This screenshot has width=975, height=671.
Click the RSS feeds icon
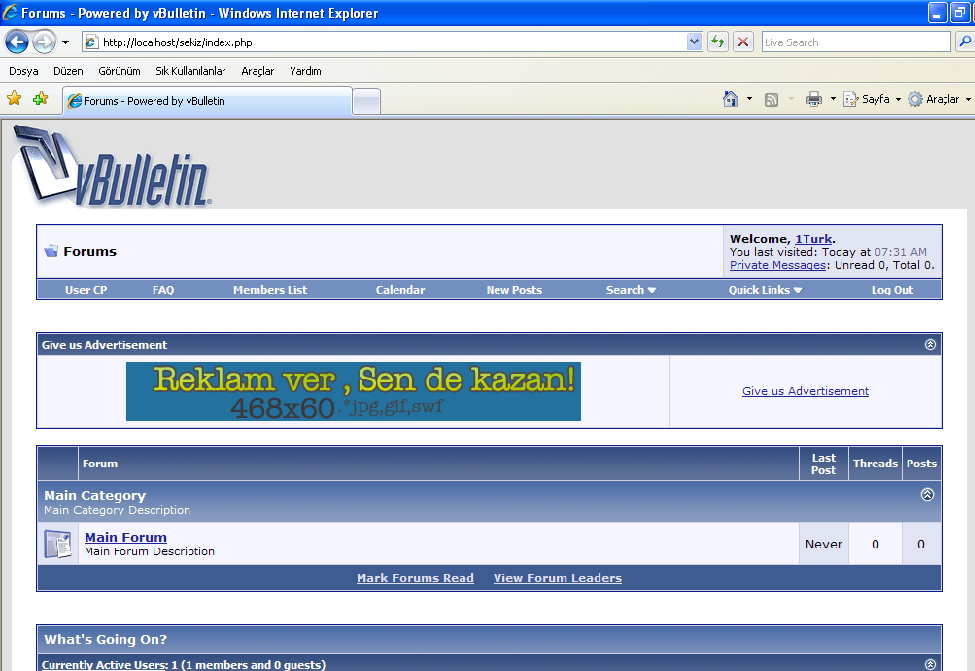pos(772,99)
